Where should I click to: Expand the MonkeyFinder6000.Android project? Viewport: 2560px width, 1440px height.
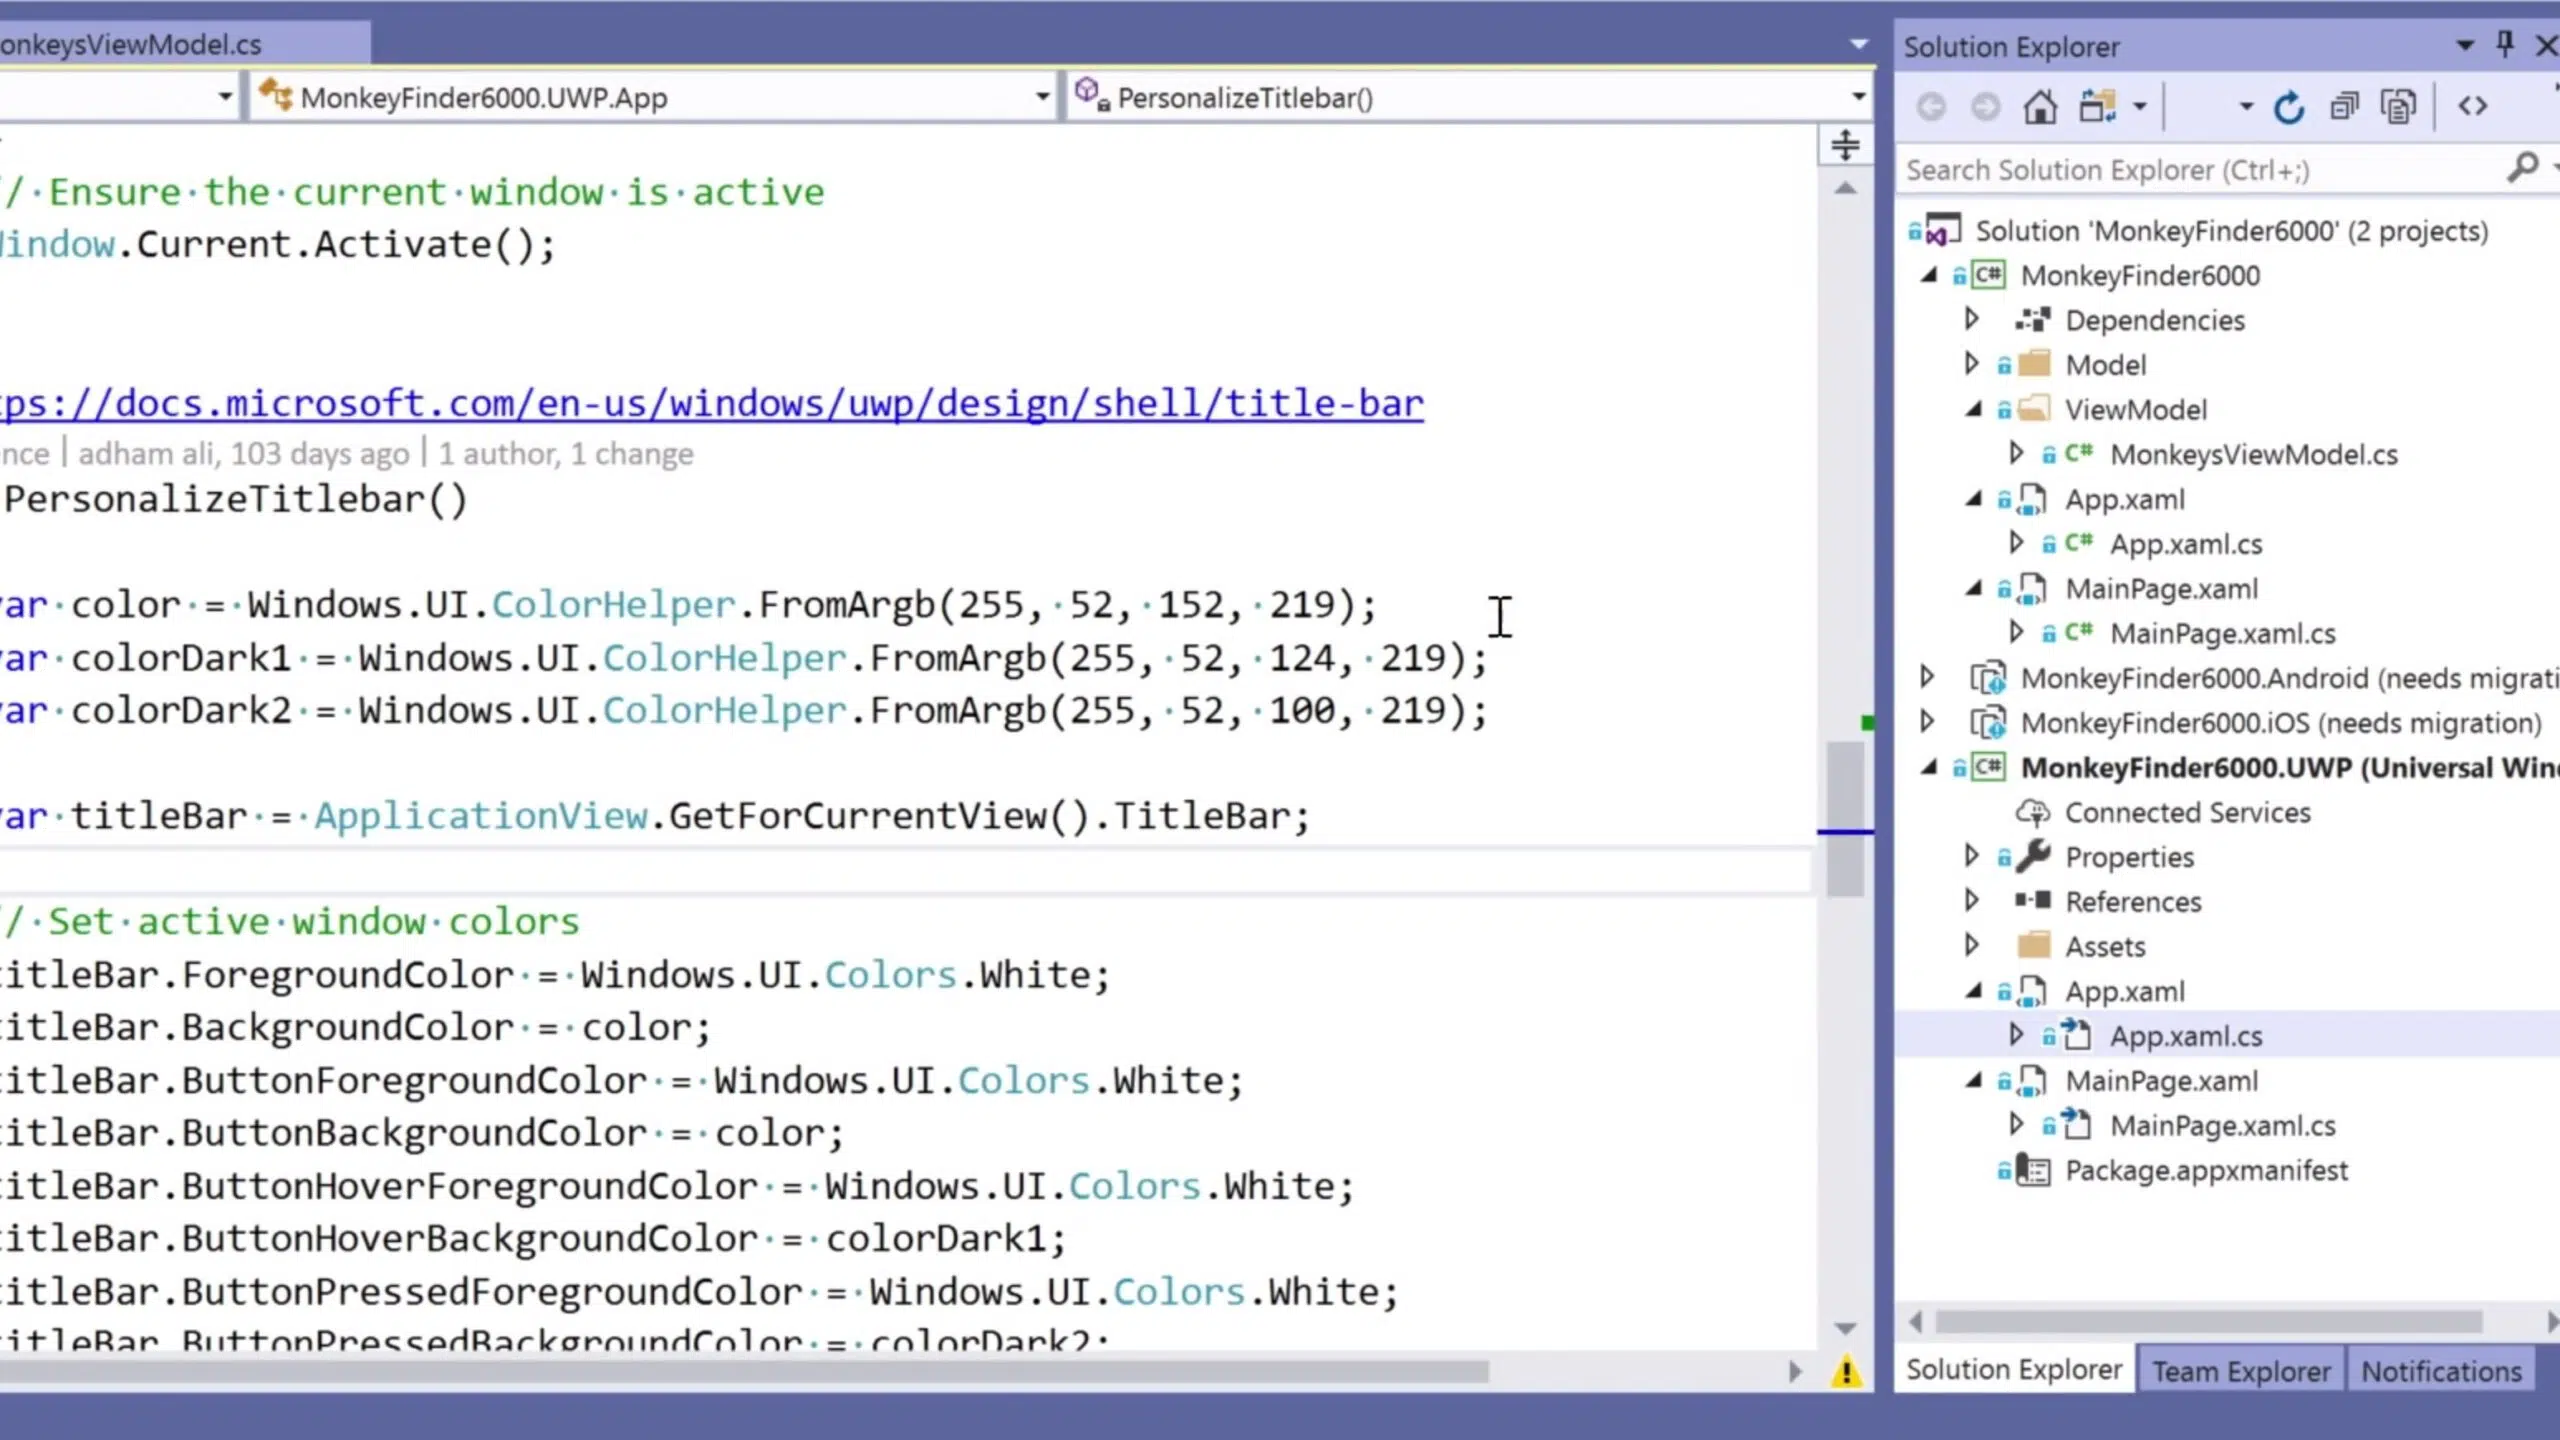click(1927, 677)
